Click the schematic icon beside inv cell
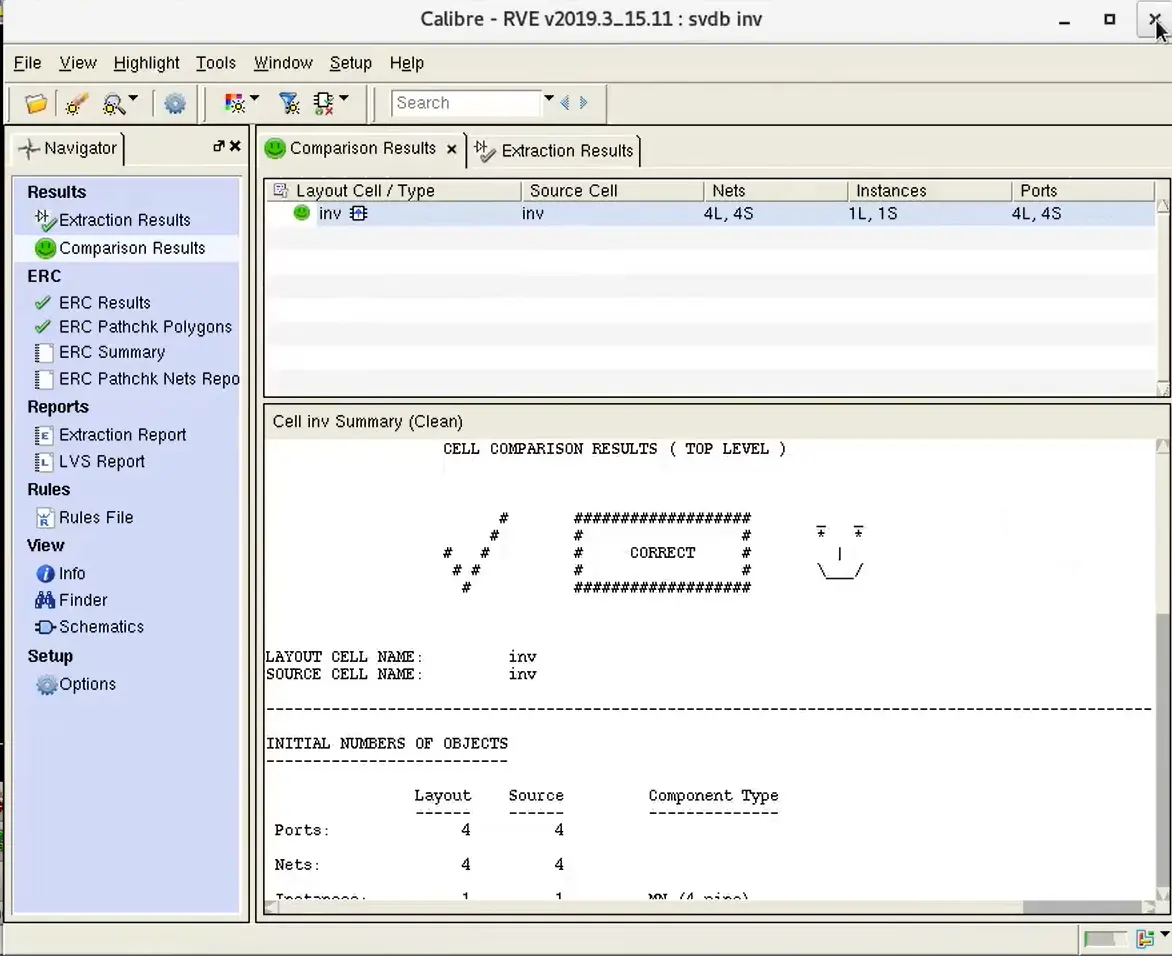The image size is (1172, 956). (x=359, y=214)
